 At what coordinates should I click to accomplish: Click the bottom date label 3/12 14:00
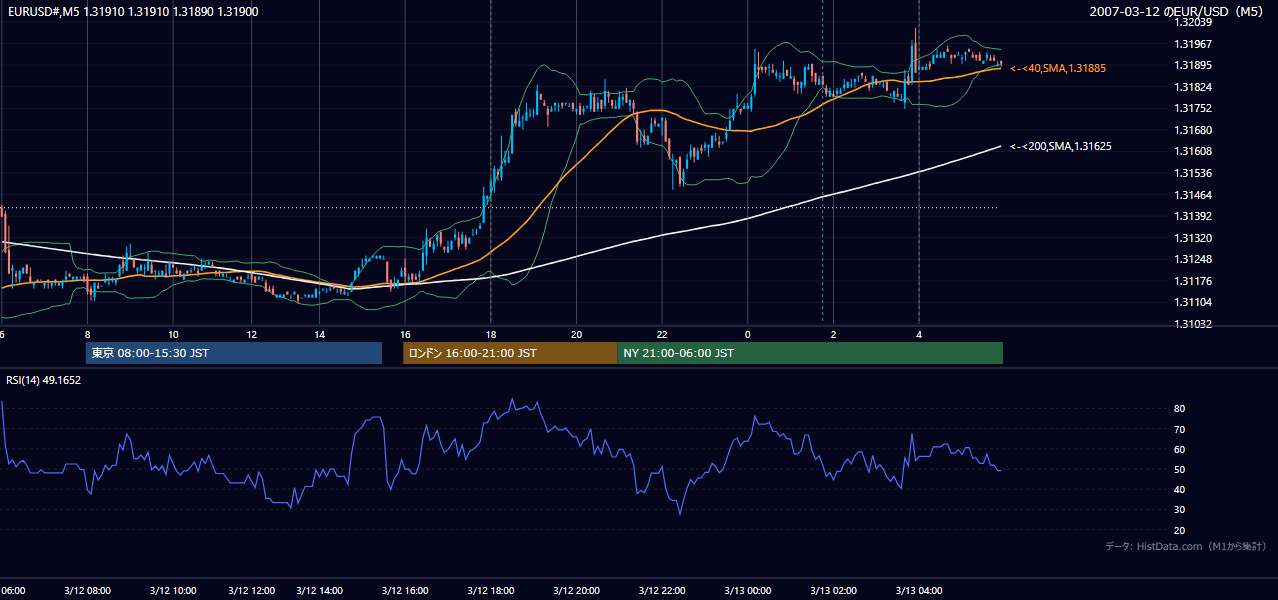click(319, 590)
